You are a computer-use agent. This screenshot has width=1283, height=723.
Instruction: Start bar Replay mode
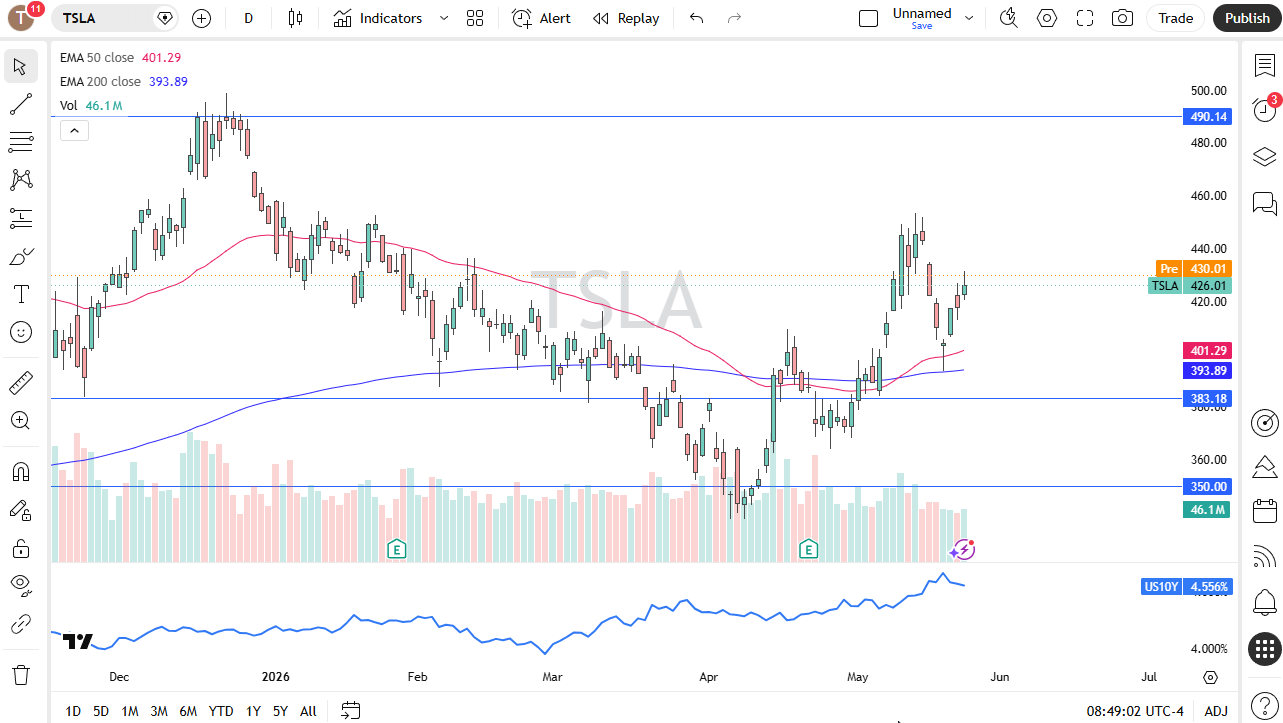coord(626,18)
